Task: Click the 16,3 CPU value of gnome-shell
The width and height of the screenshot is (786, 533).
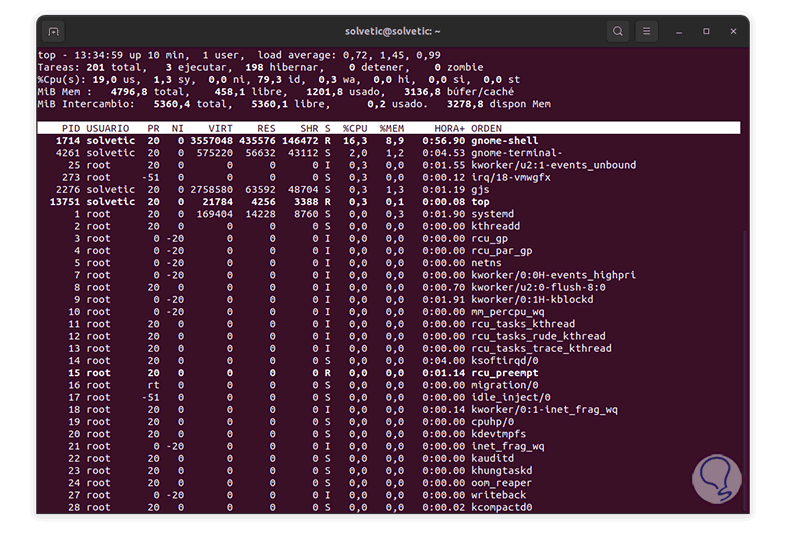Action: pos(355,141)
